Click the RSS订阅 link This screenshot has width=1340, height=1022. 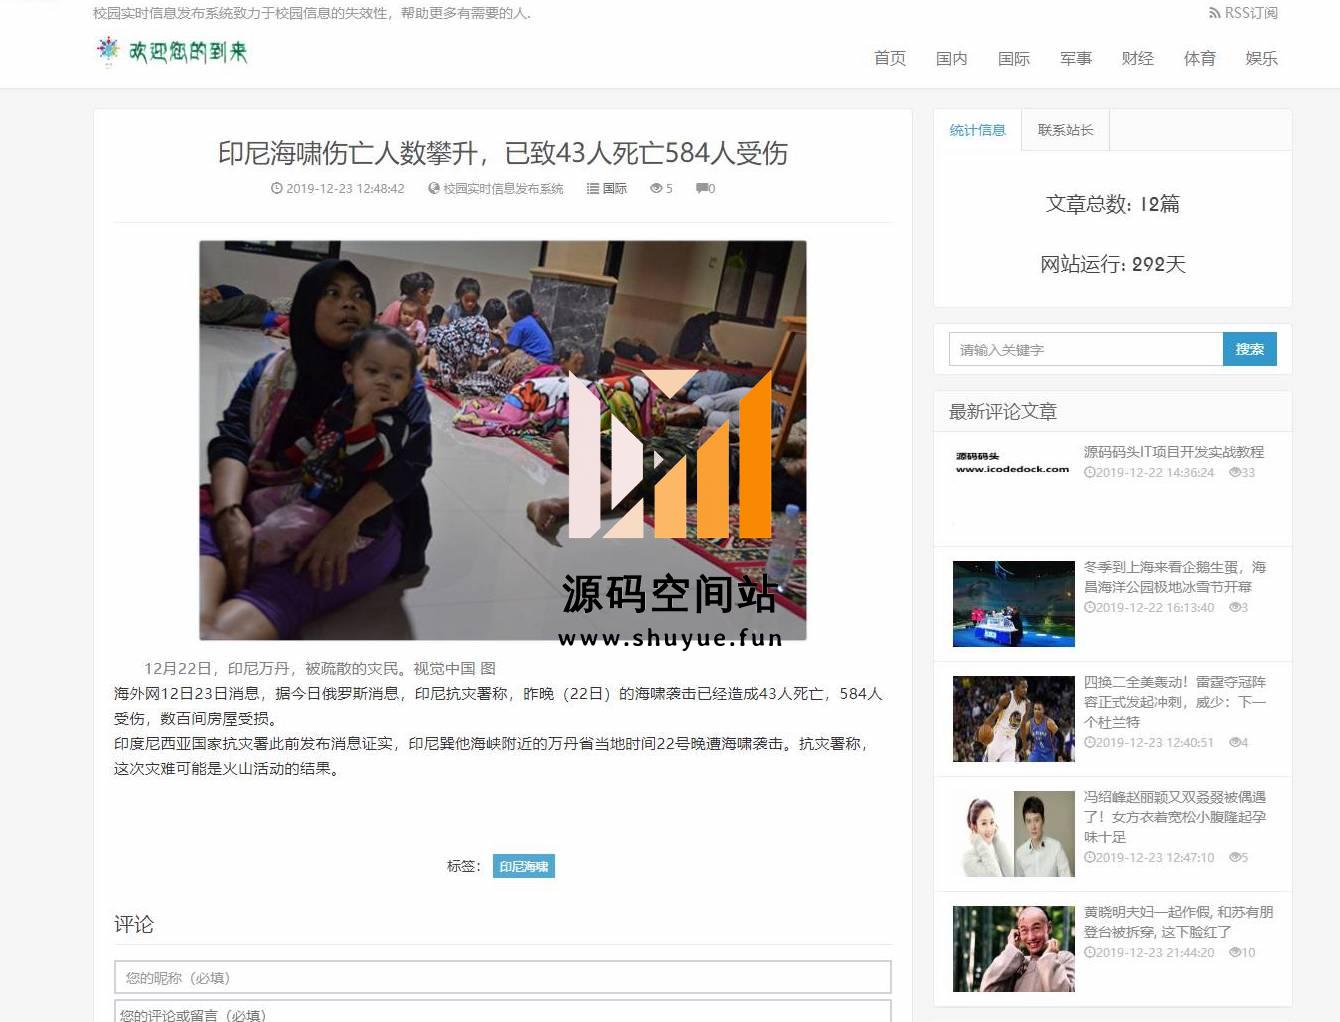coord(1243,13)
